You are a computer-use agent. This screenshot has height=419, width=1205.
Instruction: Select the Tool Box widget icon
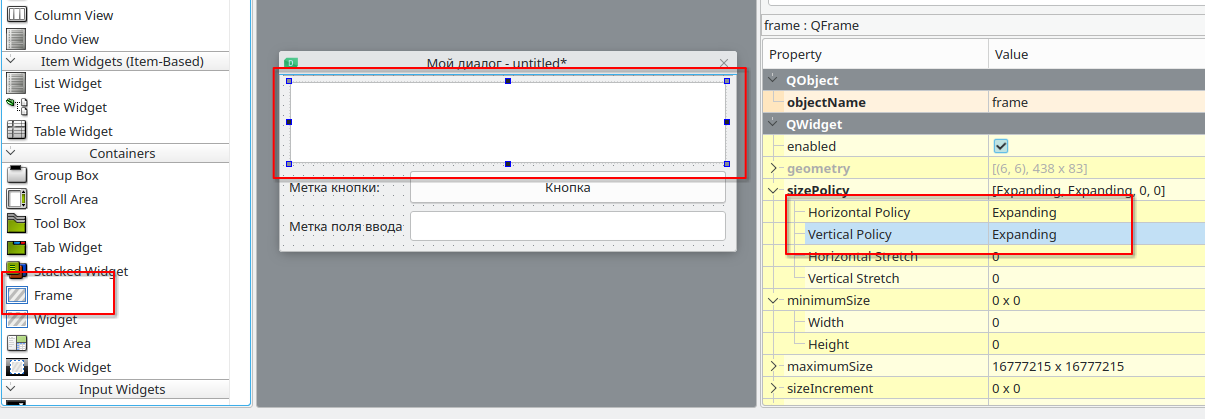[x=16, y=223]
